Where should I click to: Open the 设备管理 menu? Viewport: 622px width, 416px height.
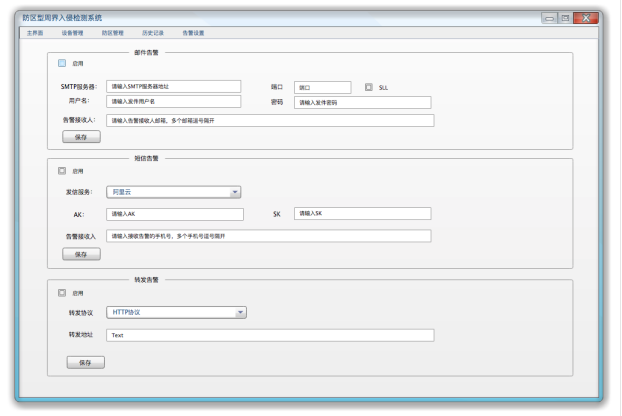click(x=73, y=33)
